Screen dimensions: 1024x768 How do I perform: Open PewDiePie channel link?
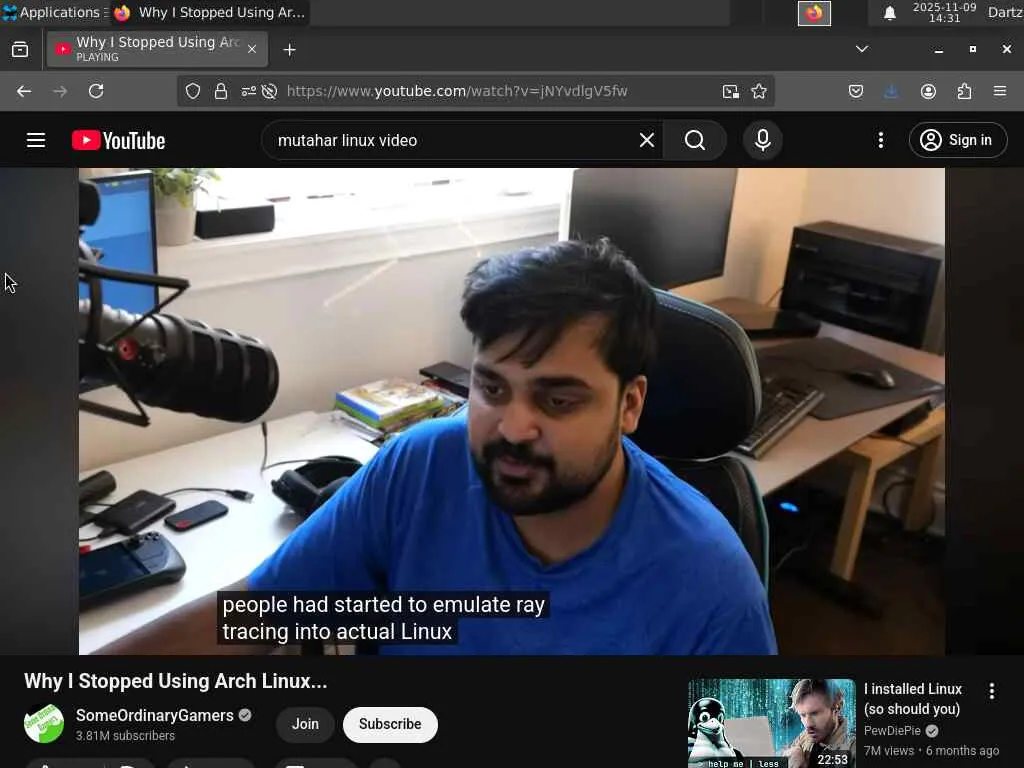(892, 731)
